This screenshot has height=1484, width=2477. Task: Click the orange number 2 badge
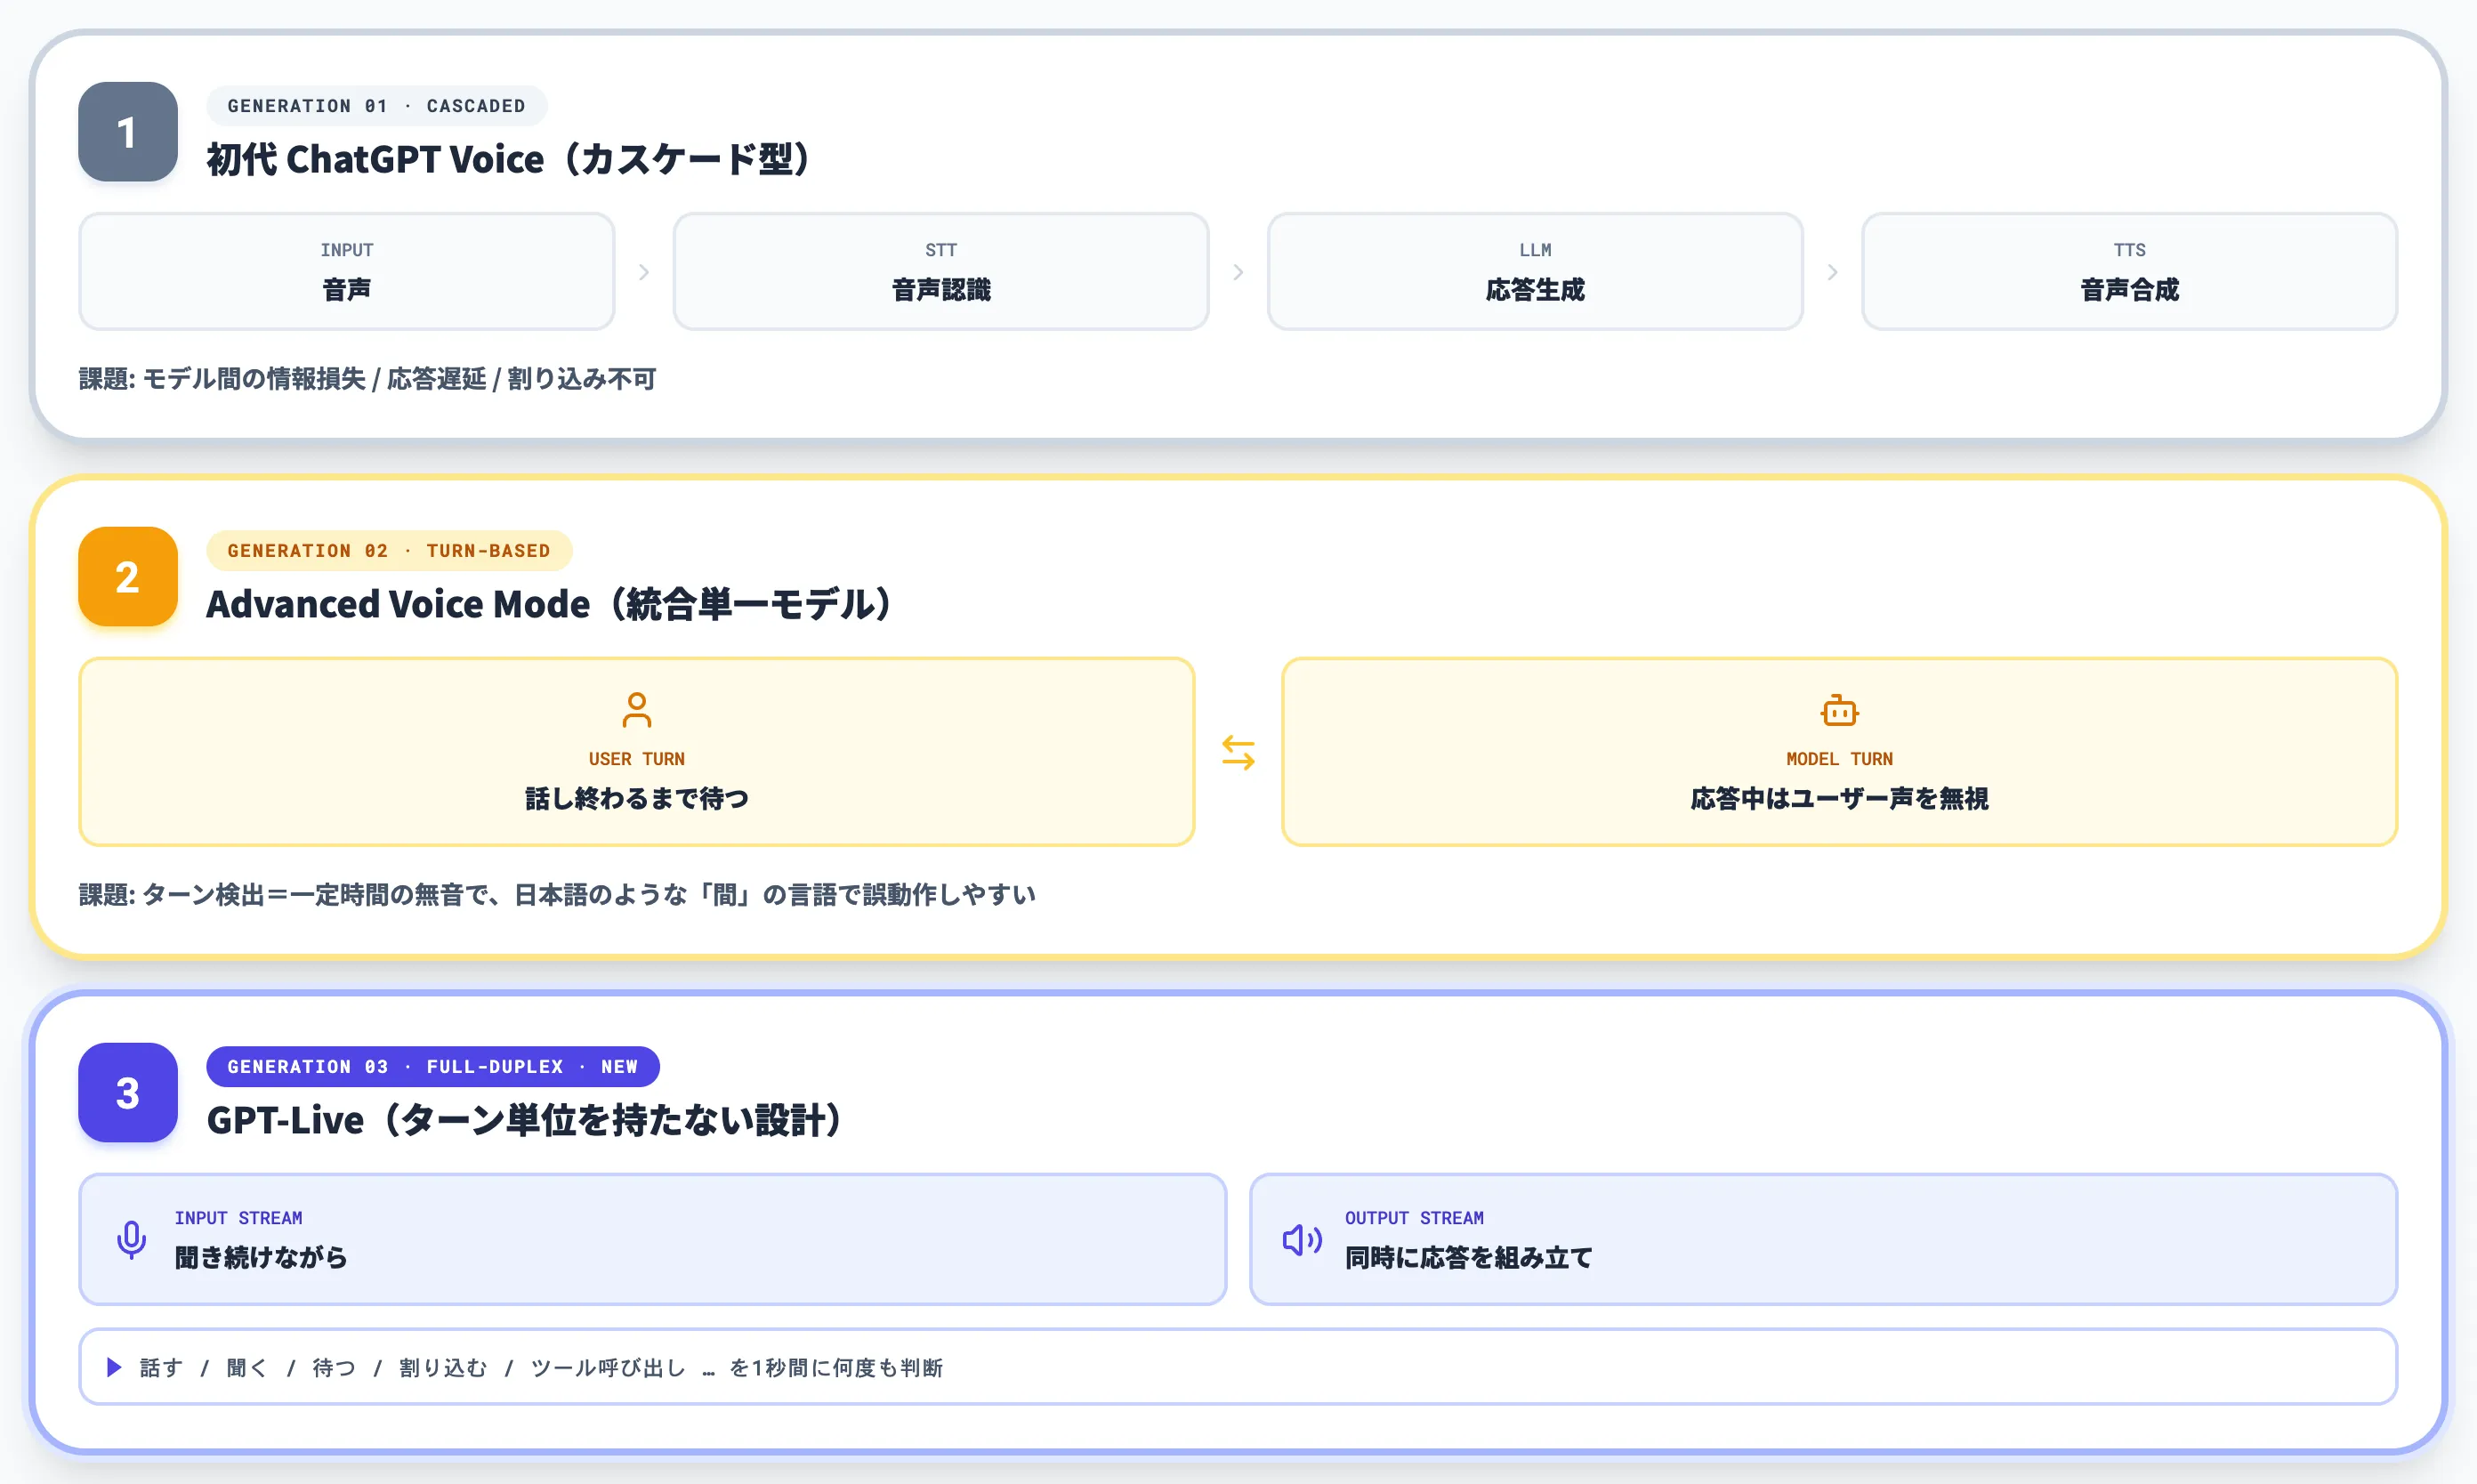pyautogui.click(x=128, y=577)
